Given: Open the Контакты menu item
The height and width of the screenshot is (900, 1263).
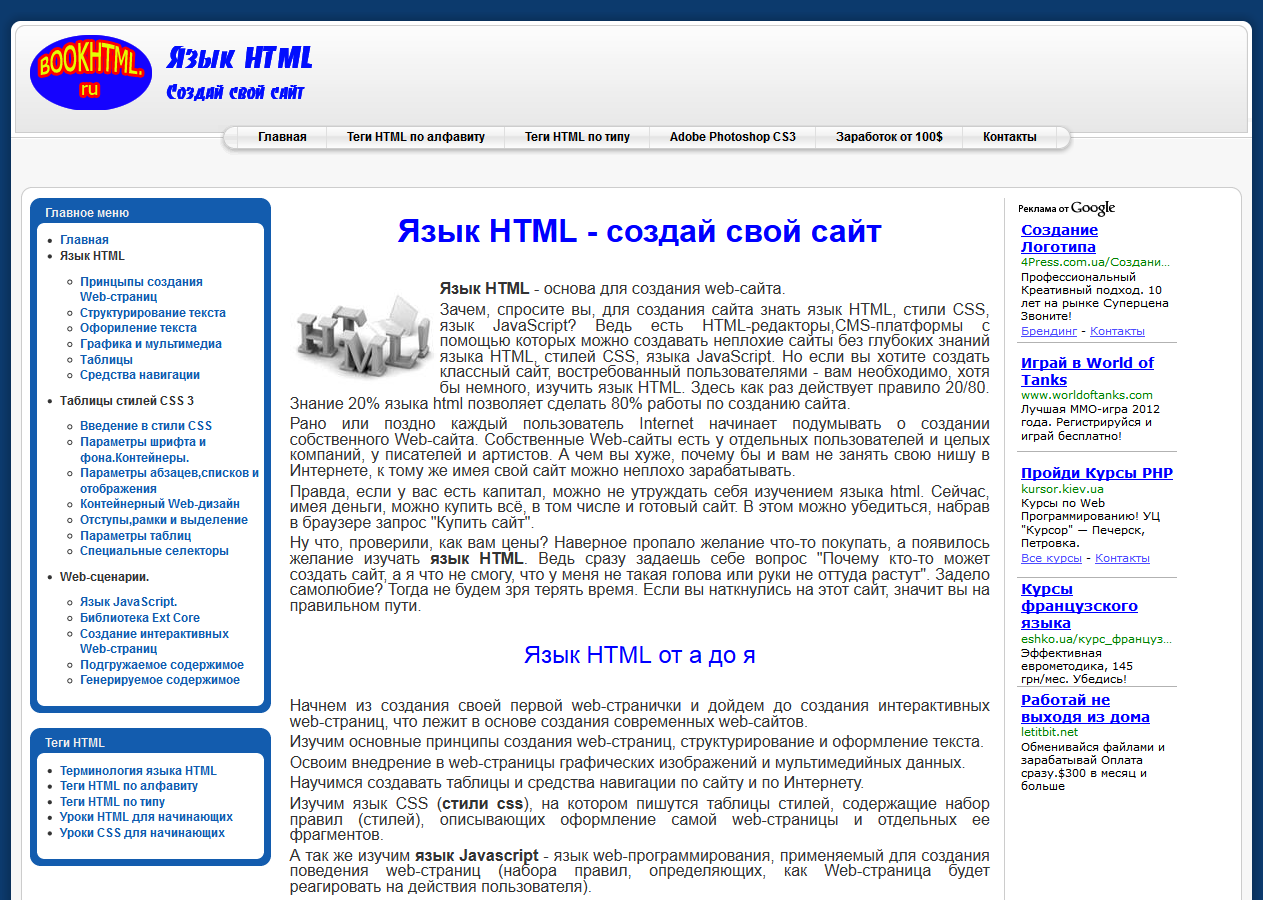Looking at the screenshot, I should coord(1012,137).
